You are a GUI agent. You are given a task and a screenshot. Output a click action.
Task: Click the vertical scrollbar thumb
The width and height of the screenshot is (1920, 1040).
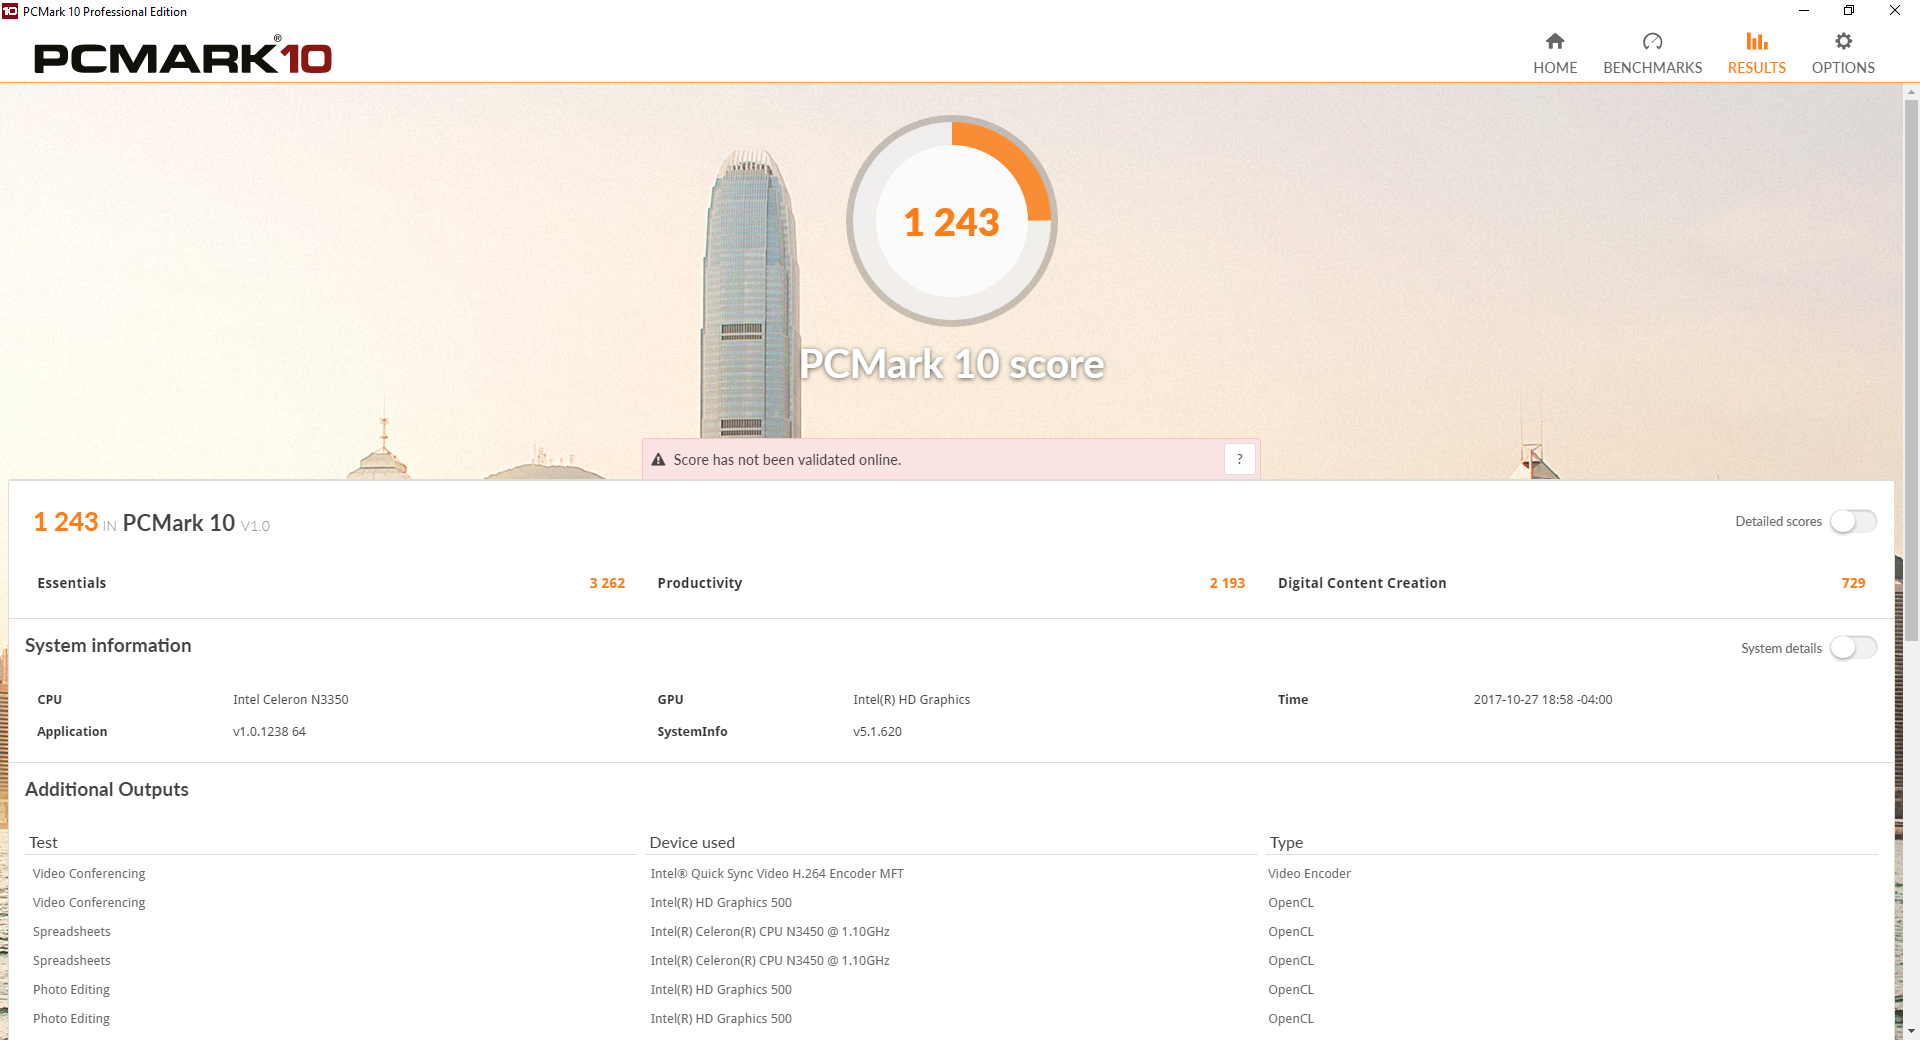click(1911, 370)
